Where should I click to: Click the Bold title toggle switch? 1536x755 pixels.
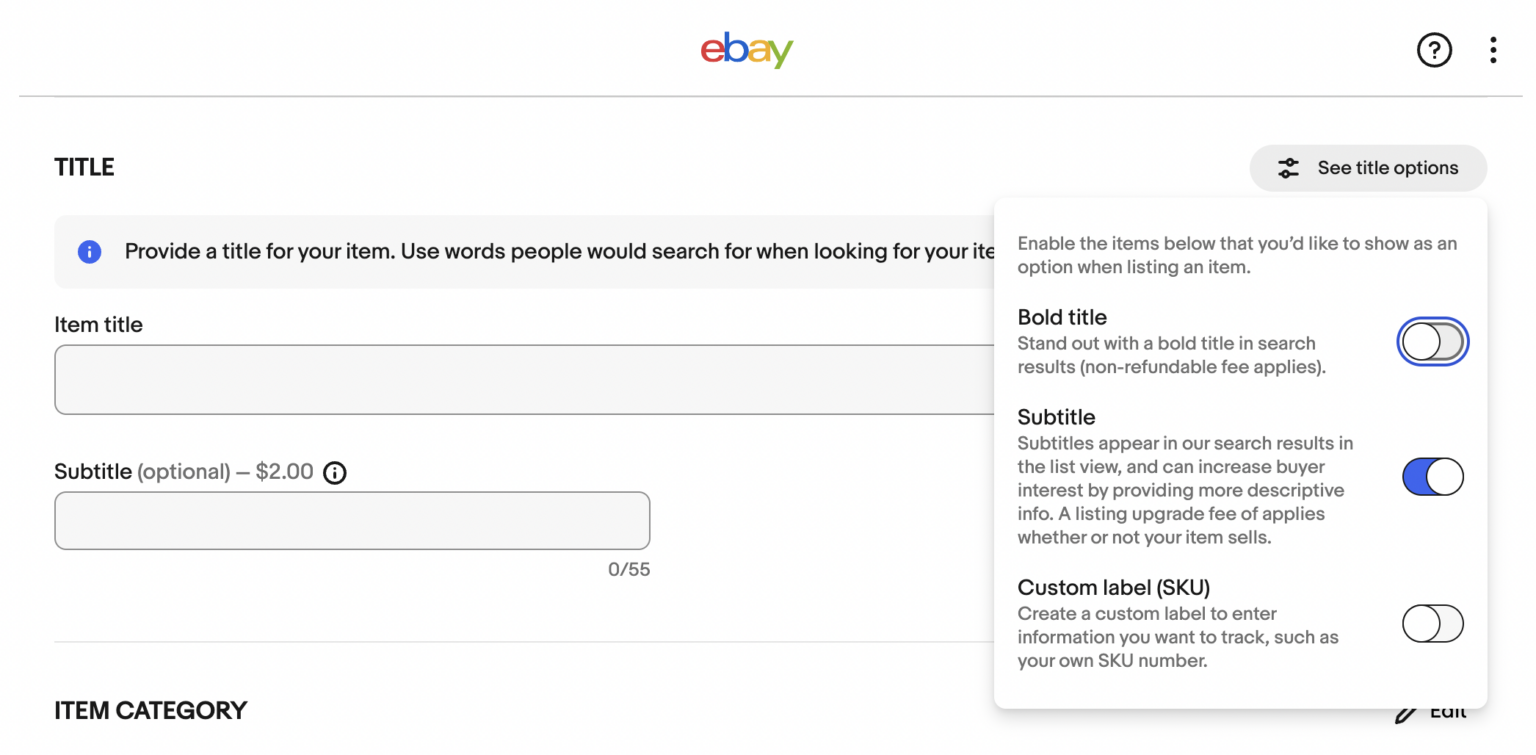coord(1432,341)
